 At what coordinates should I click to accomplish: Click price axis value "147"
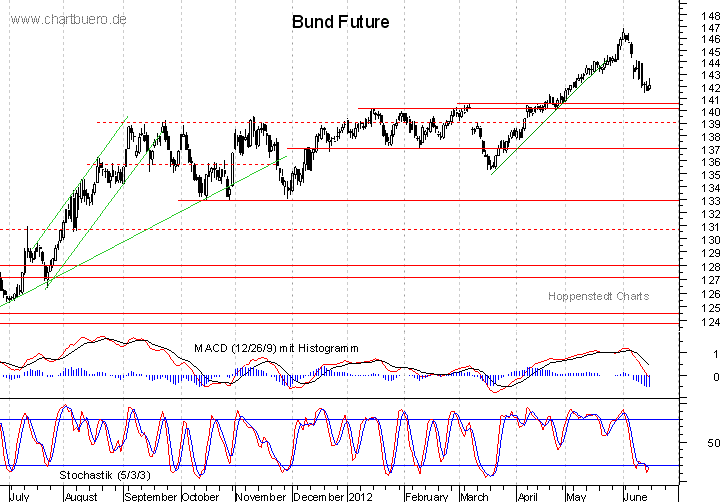[x=710, y=28]
